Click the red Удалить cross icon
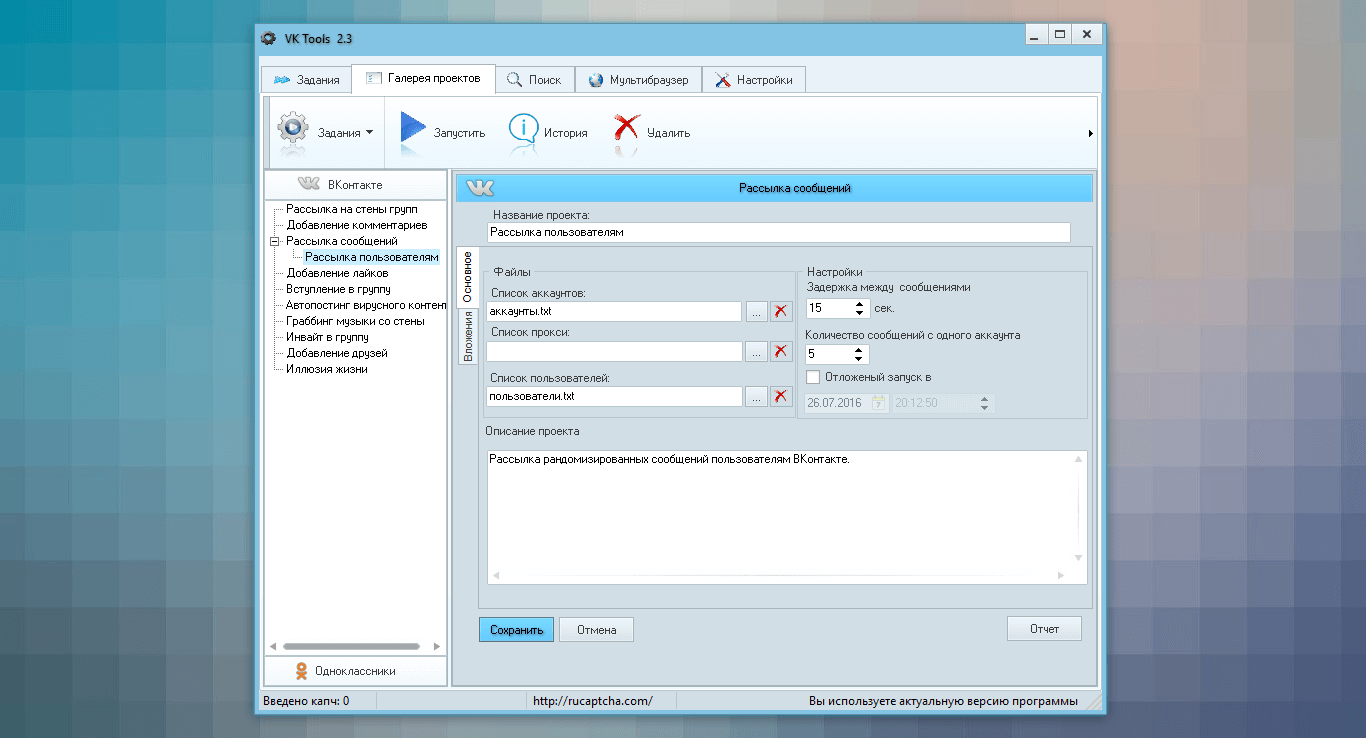This screenshot has width=1366, height=738. 626,131
